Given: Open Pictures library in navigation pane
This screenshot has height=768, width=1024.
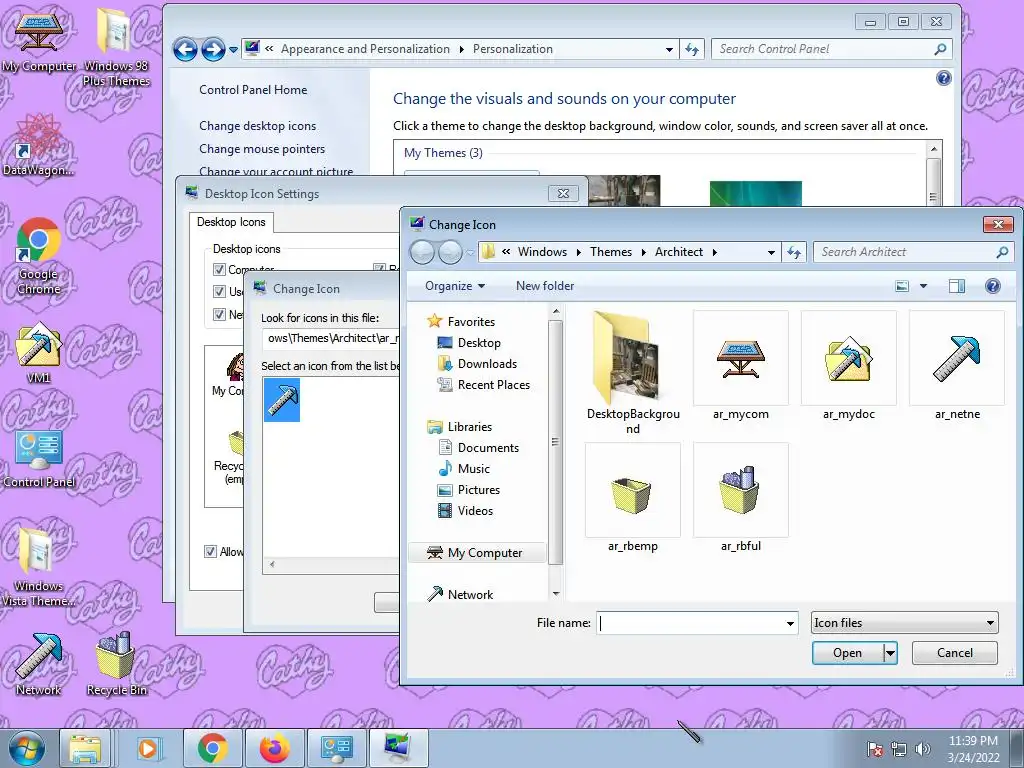Looking at the screenshot, I should tap(479, 490).
